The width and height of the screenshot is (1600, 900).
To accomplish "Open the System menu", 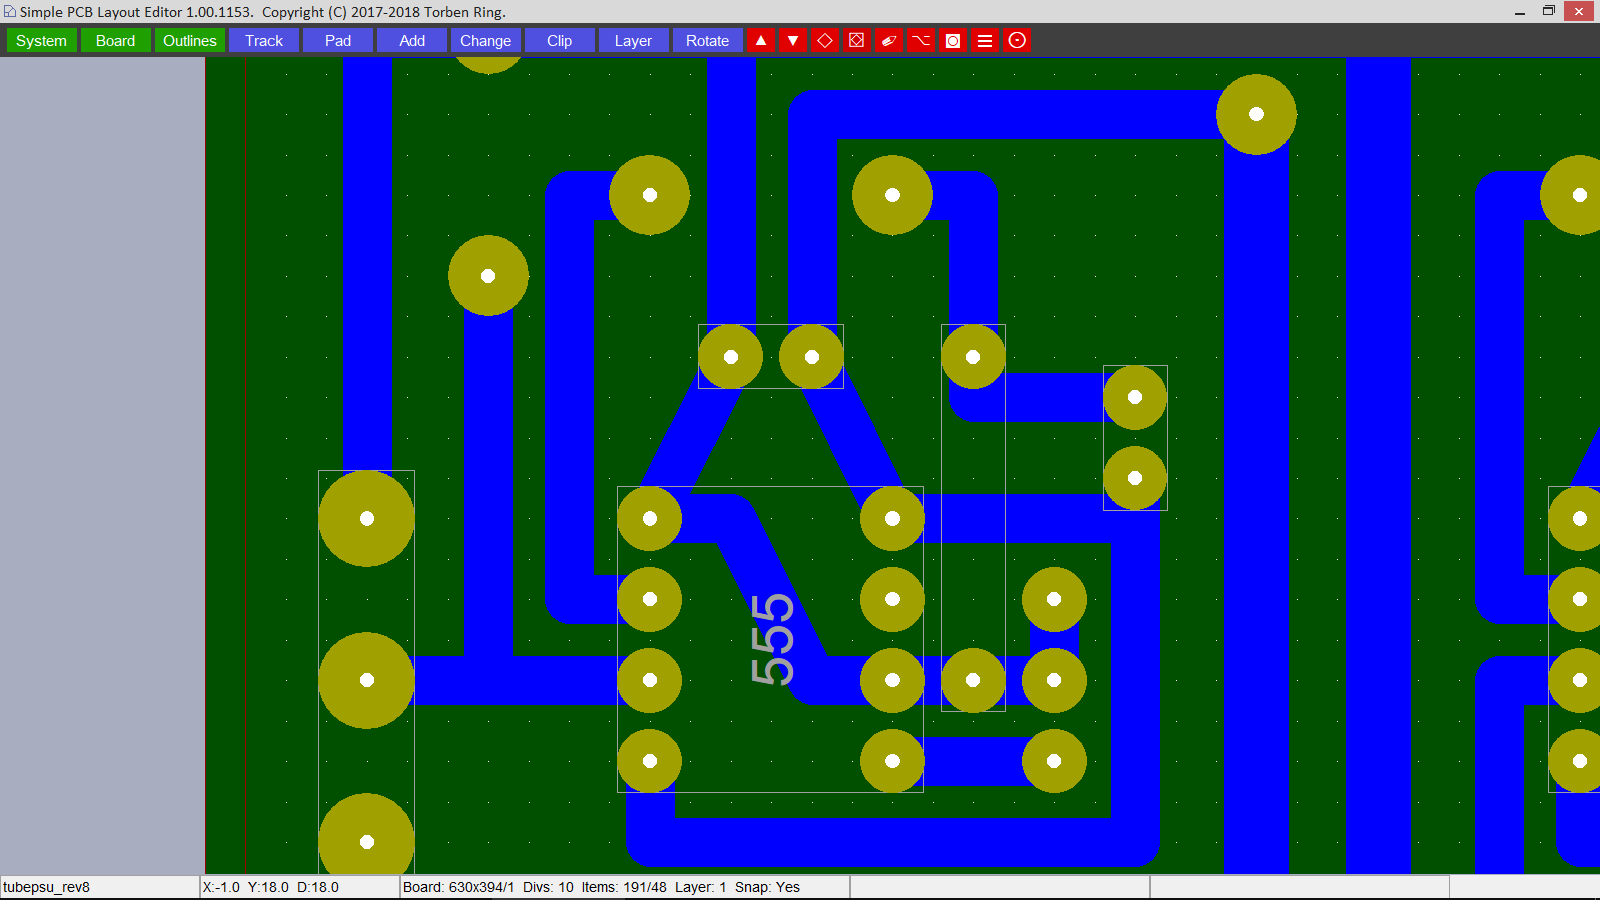I will (41, 41).
